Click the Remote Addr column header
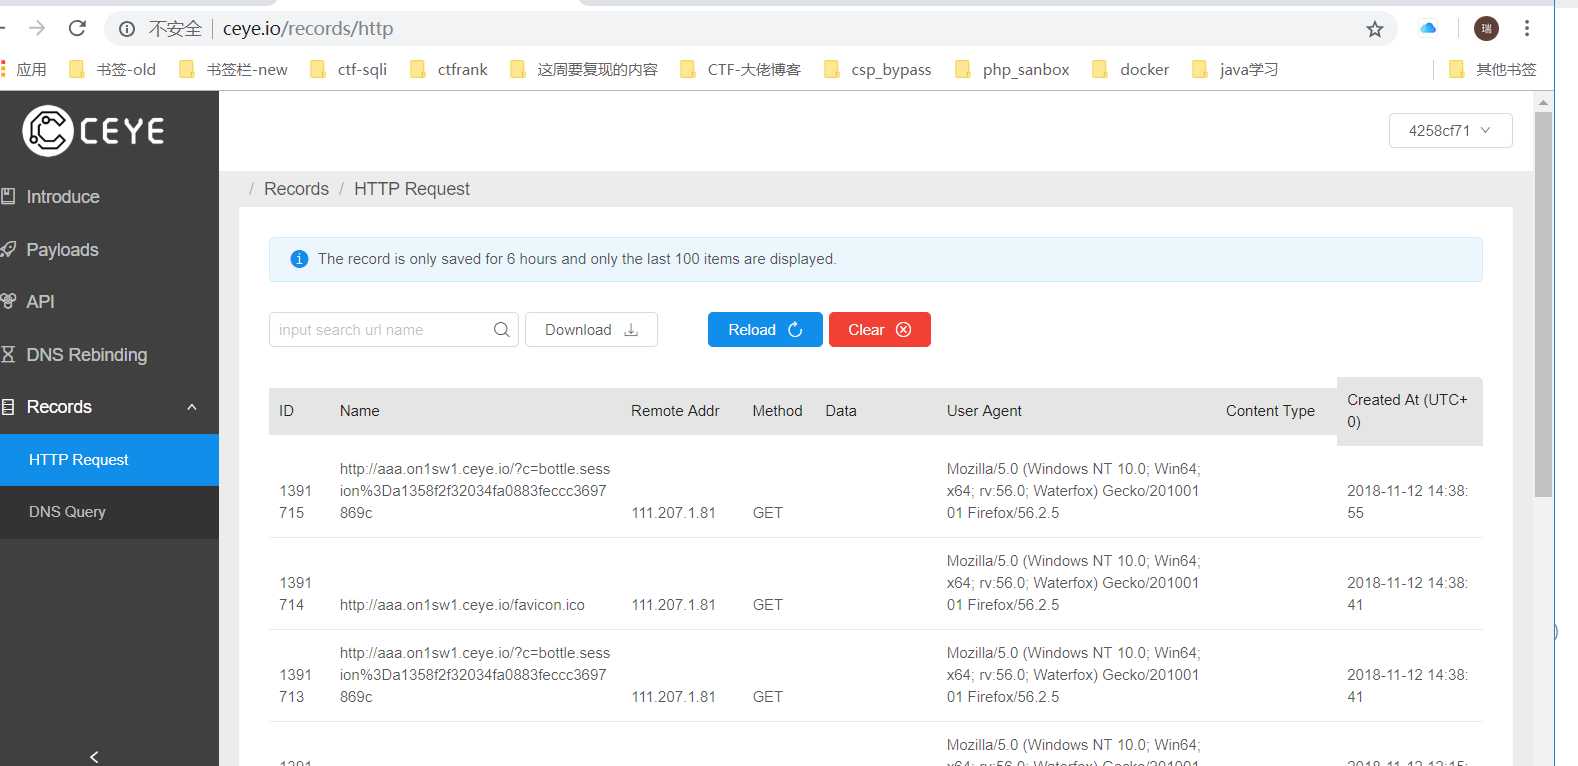This screenshot has height=766, width=1578. 675,411
